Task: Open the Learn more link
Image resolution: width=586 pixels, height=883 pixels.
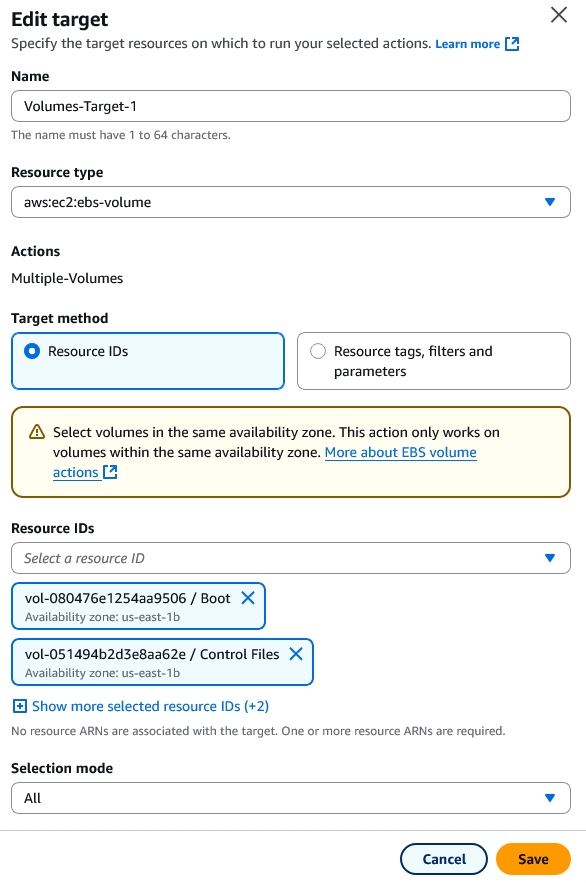Action: [465, 45]
